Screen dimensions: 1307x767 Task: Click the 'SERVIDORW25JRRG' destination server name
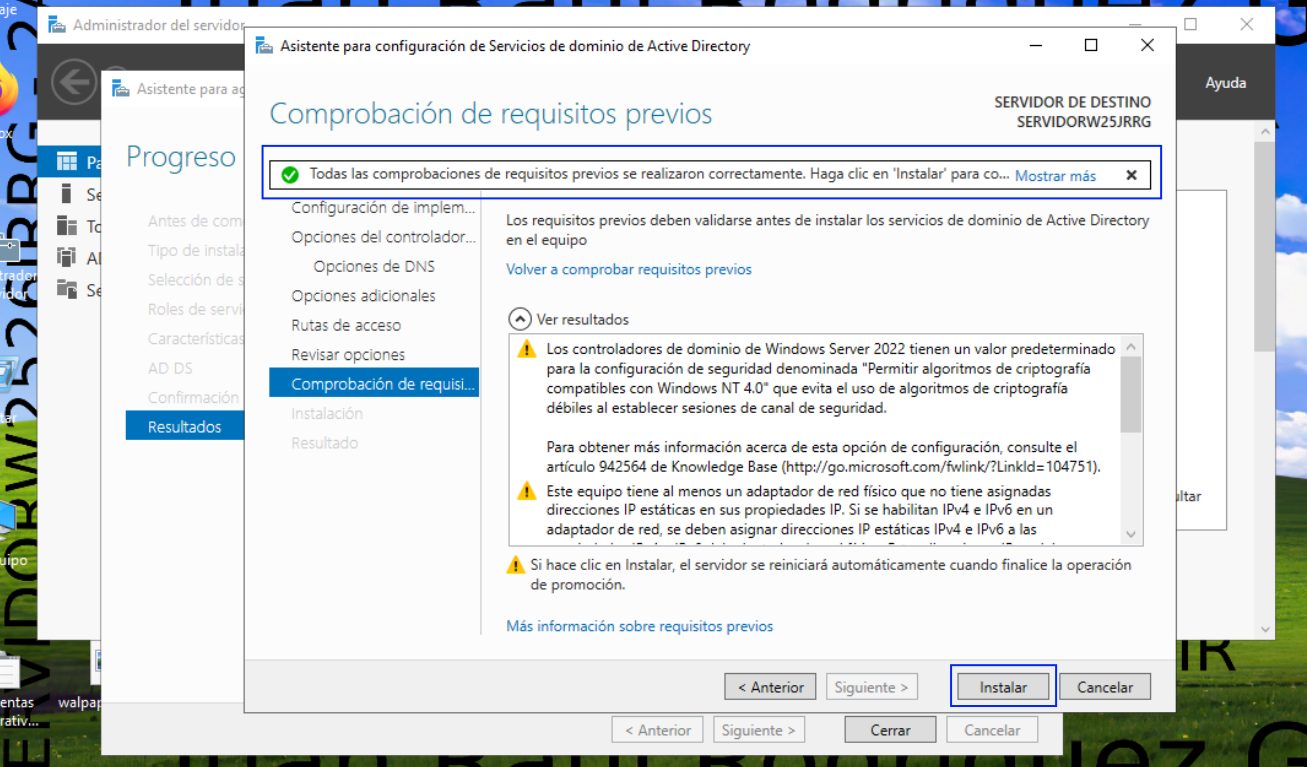1084,122
